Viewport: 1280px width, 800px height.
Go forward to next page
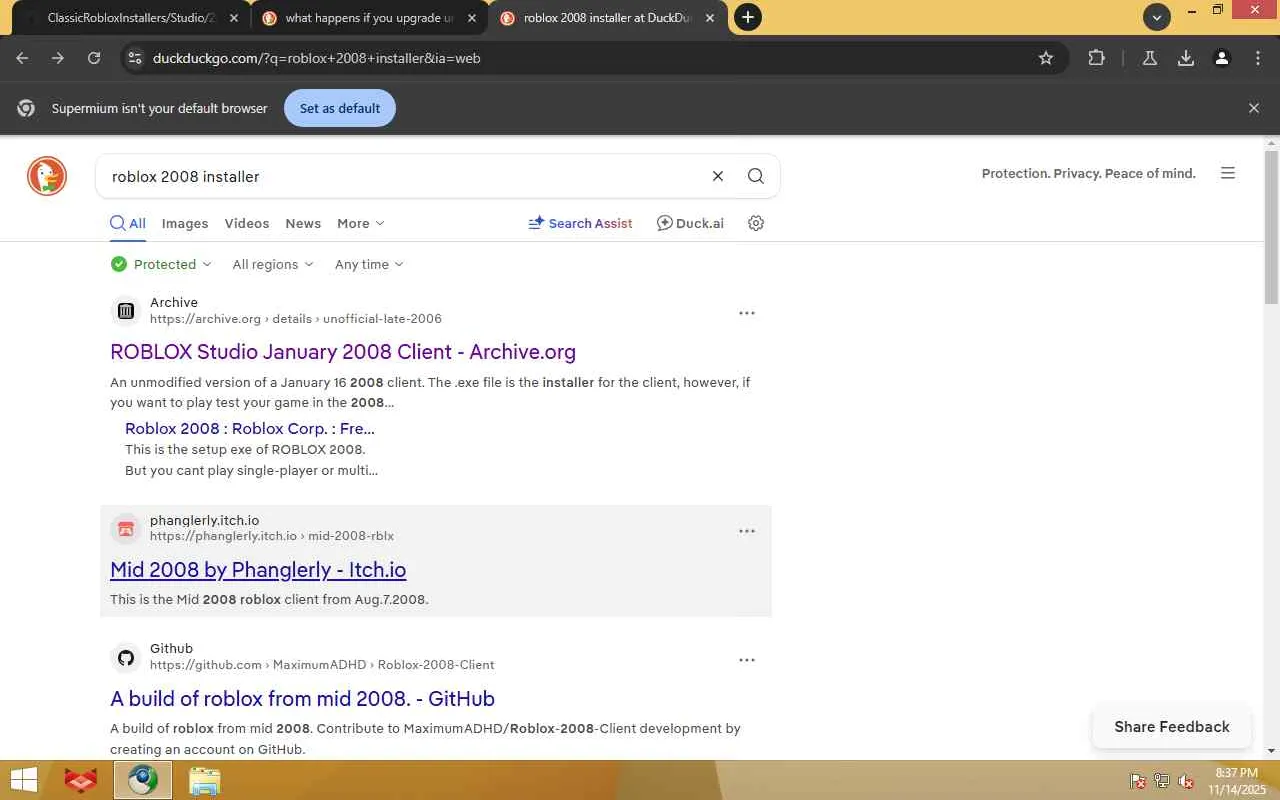[x=58, y=58]
